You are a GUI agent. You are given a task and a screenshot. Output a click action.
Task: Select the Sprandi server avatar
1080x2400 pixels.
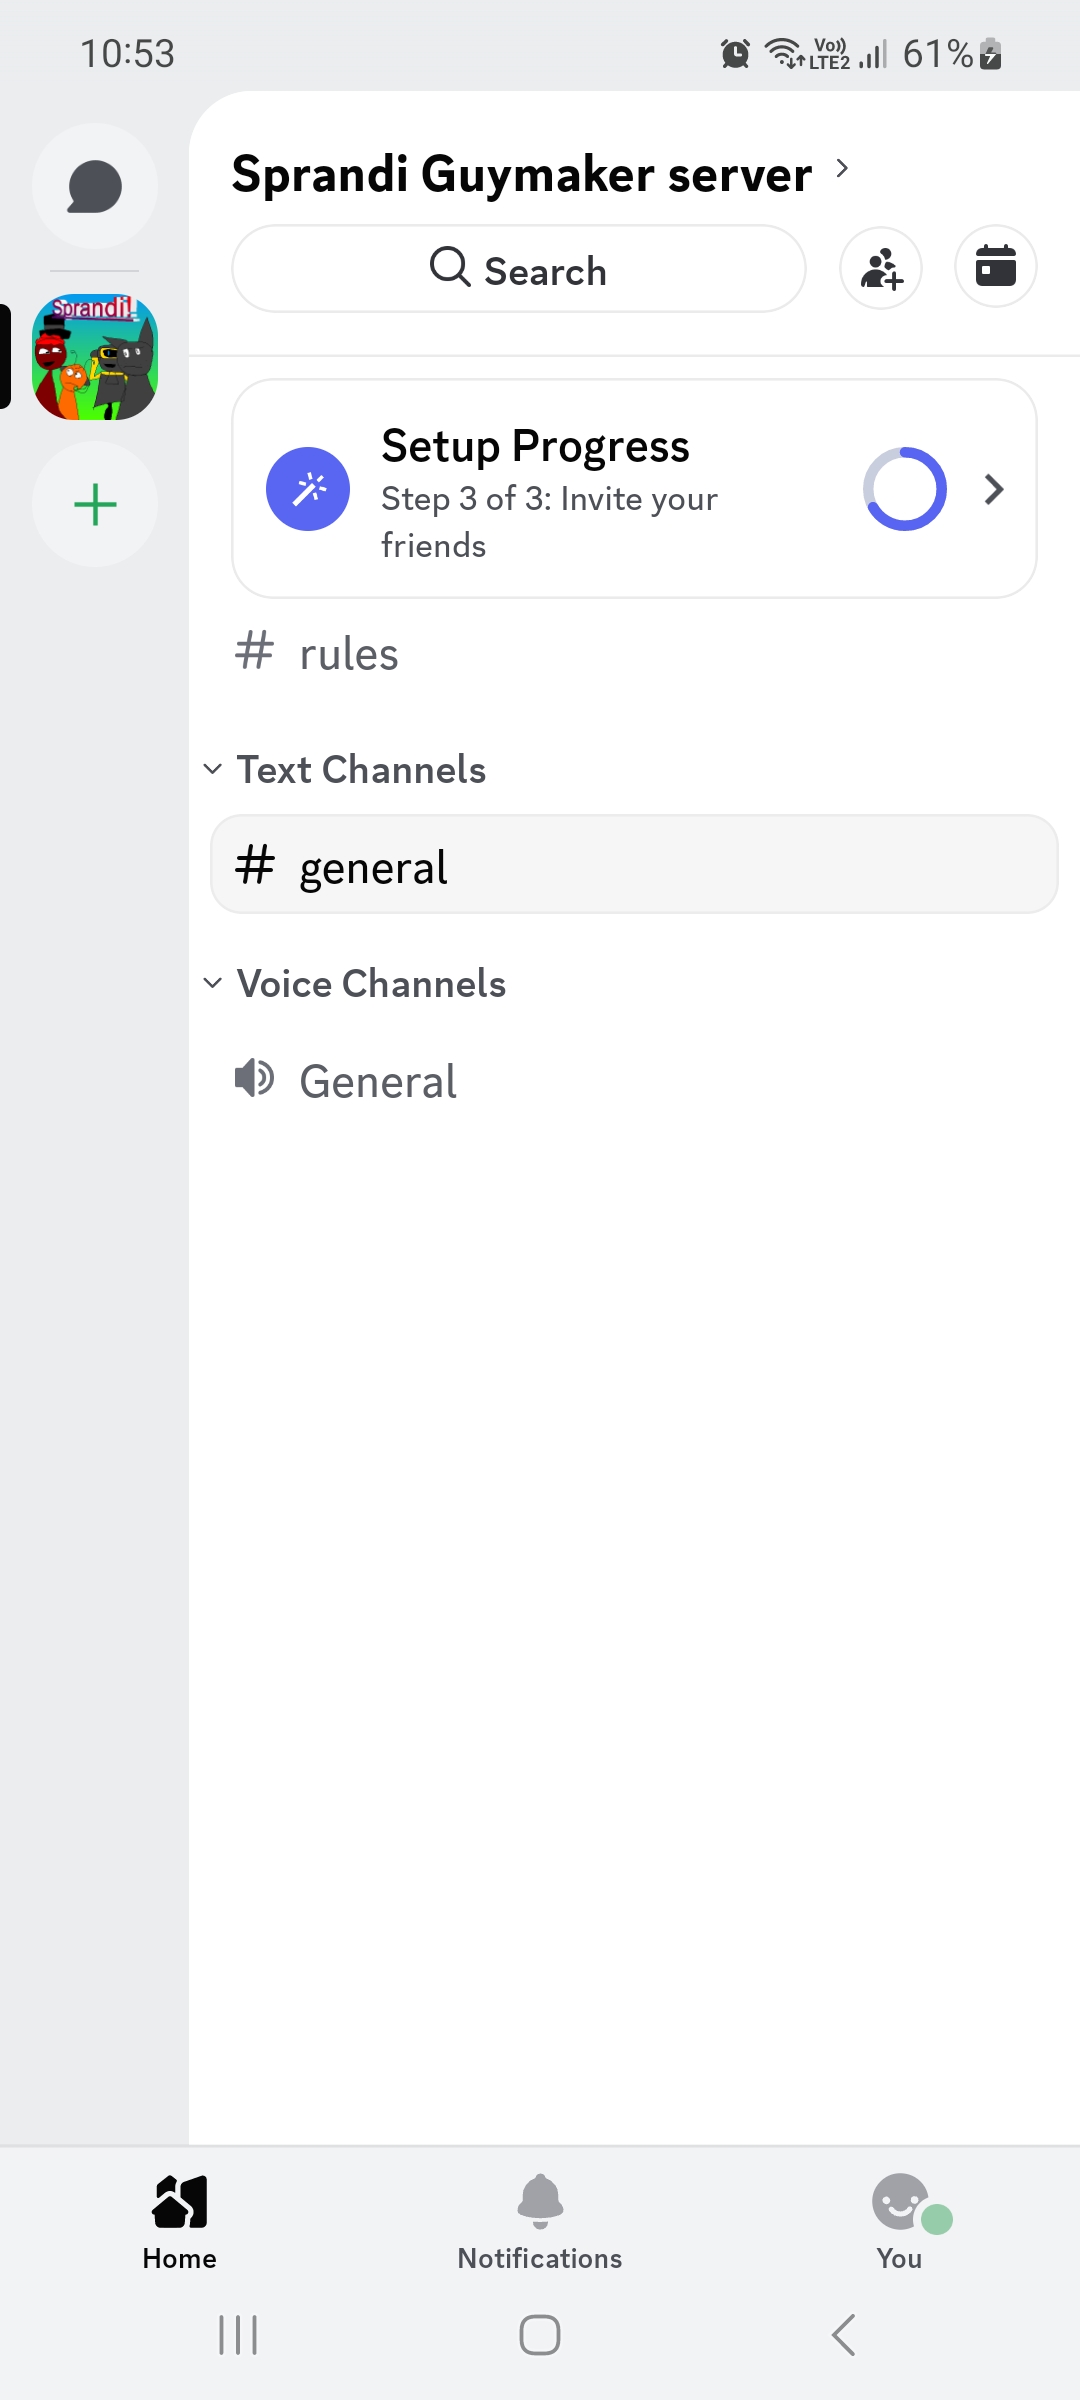tap(95, 357)
